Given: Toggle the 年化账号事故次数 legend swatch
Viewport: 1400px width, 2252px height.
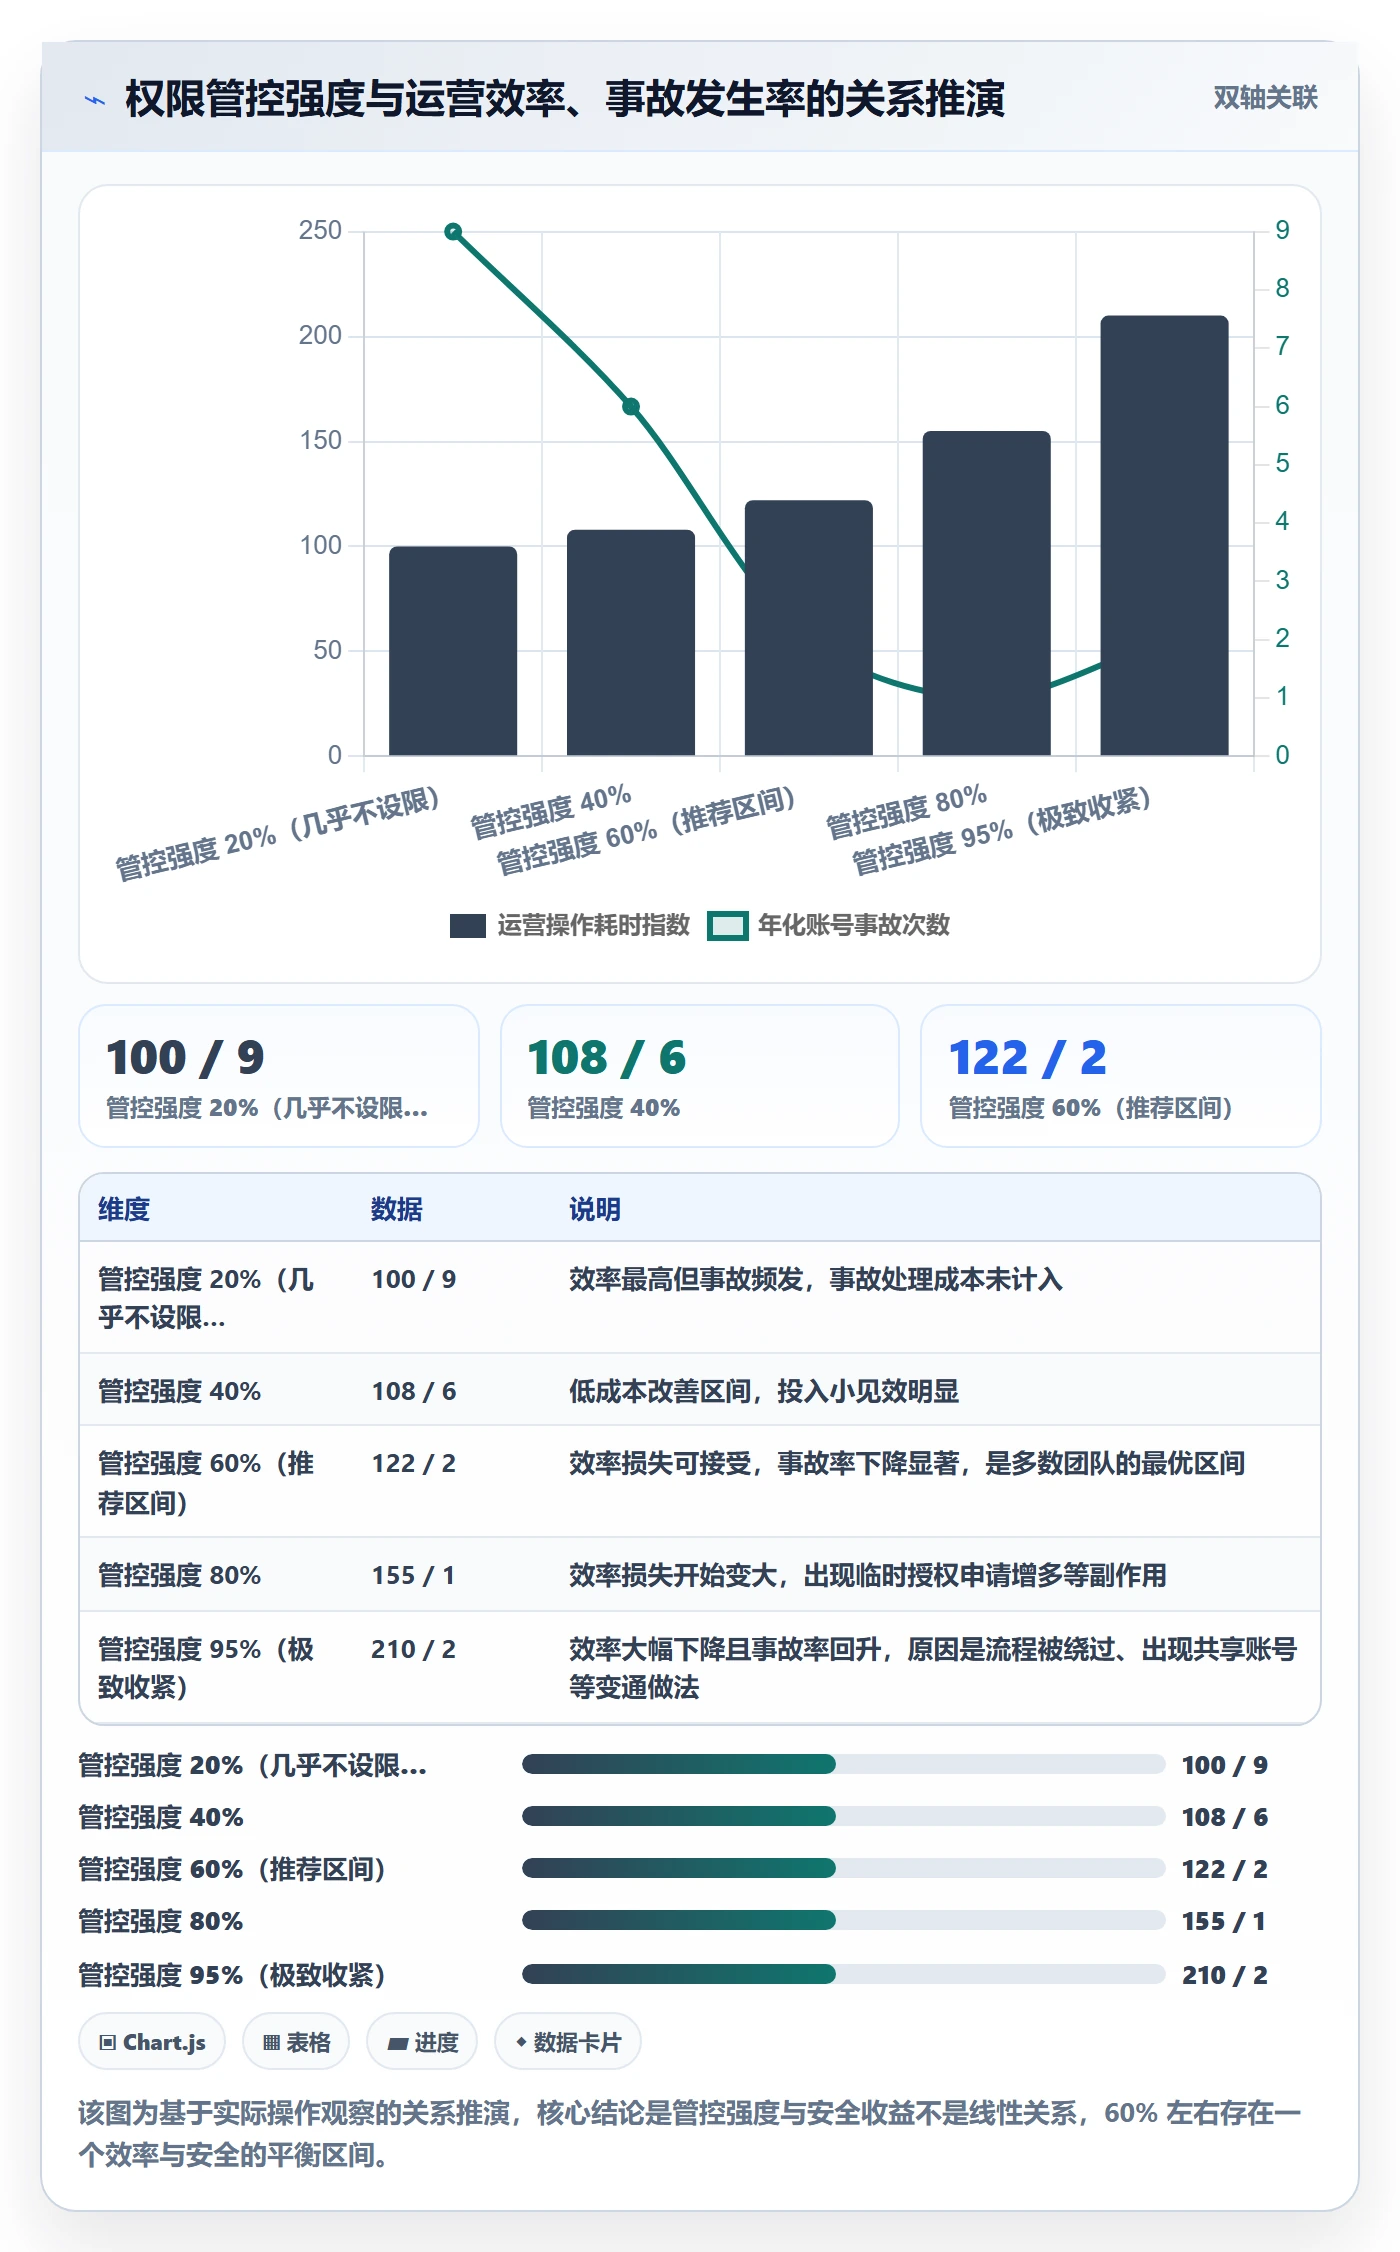Looking at the screenshot, I should [727, 926].
